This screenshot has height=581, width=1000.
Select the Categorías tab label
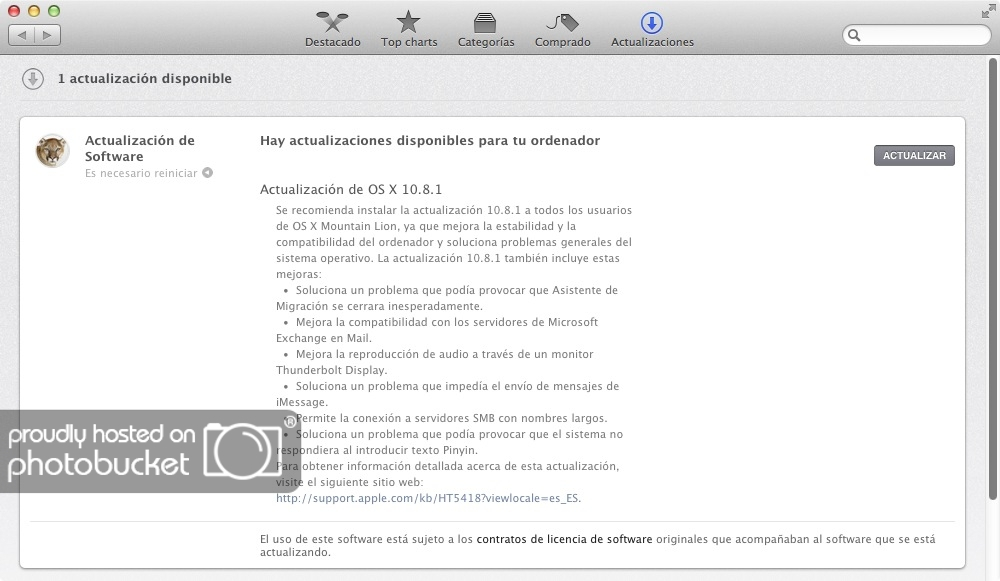pyautogui.click(x=486, y=42)
